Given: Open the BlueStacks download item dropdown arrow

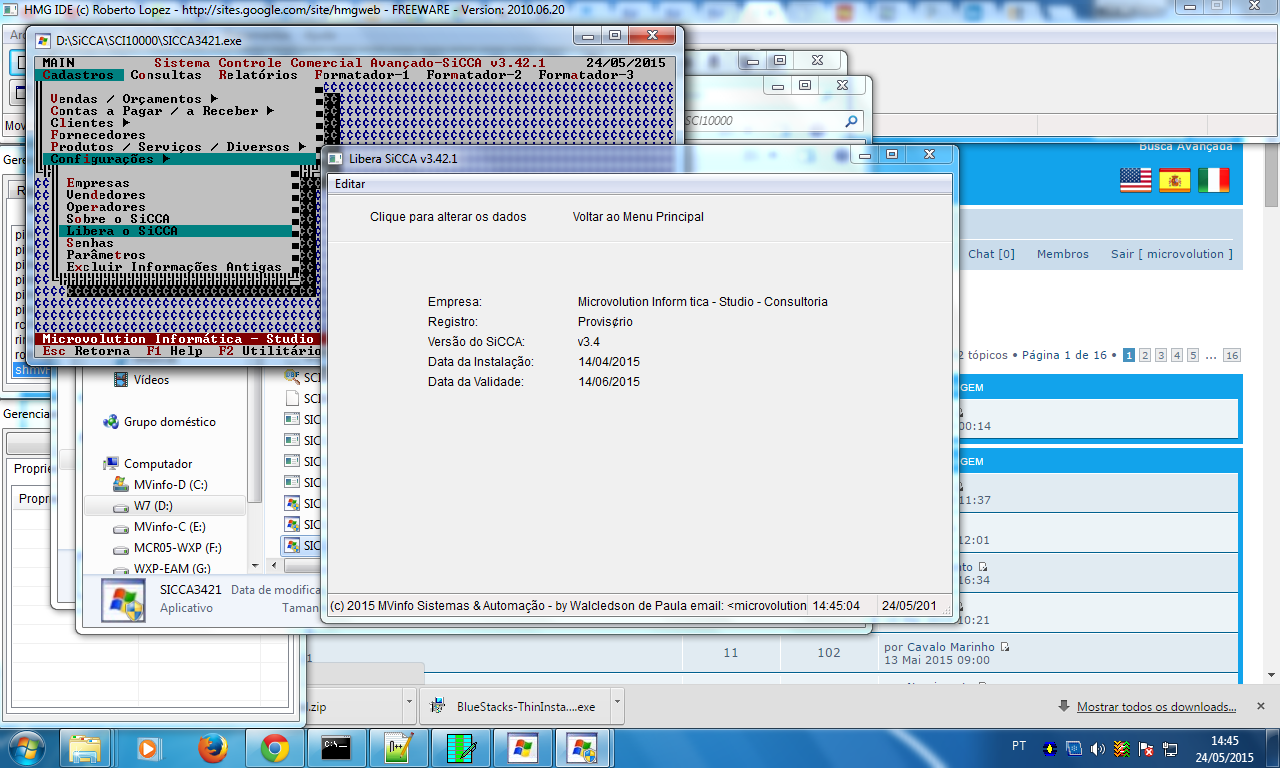Looking at the screenshot, I should (x=616, y=705).
